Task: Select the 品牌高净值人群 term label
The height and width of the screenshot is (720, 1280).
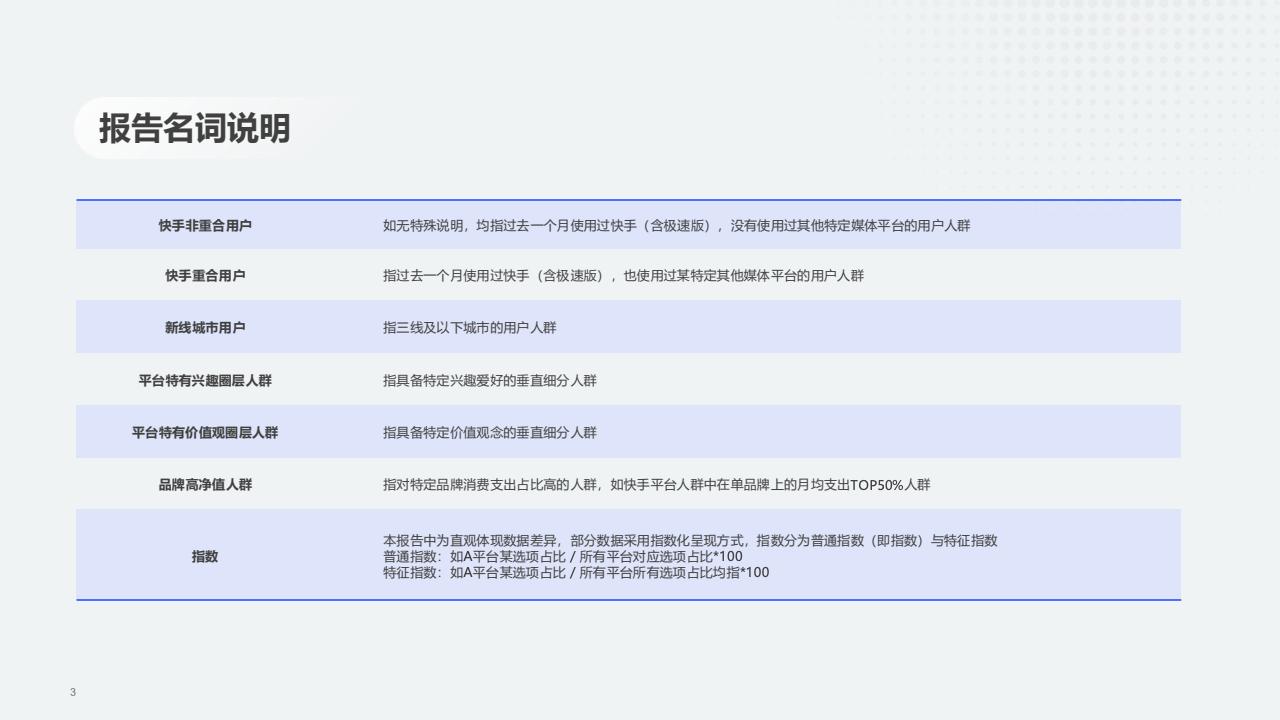Action: click(205, 485)
